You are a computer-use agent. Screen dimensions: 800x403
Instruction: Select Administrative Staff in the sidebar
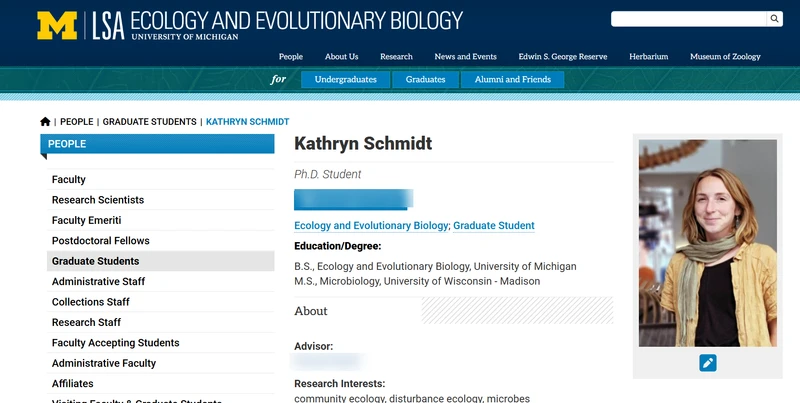pyautogui.click(x=160, y=282)
